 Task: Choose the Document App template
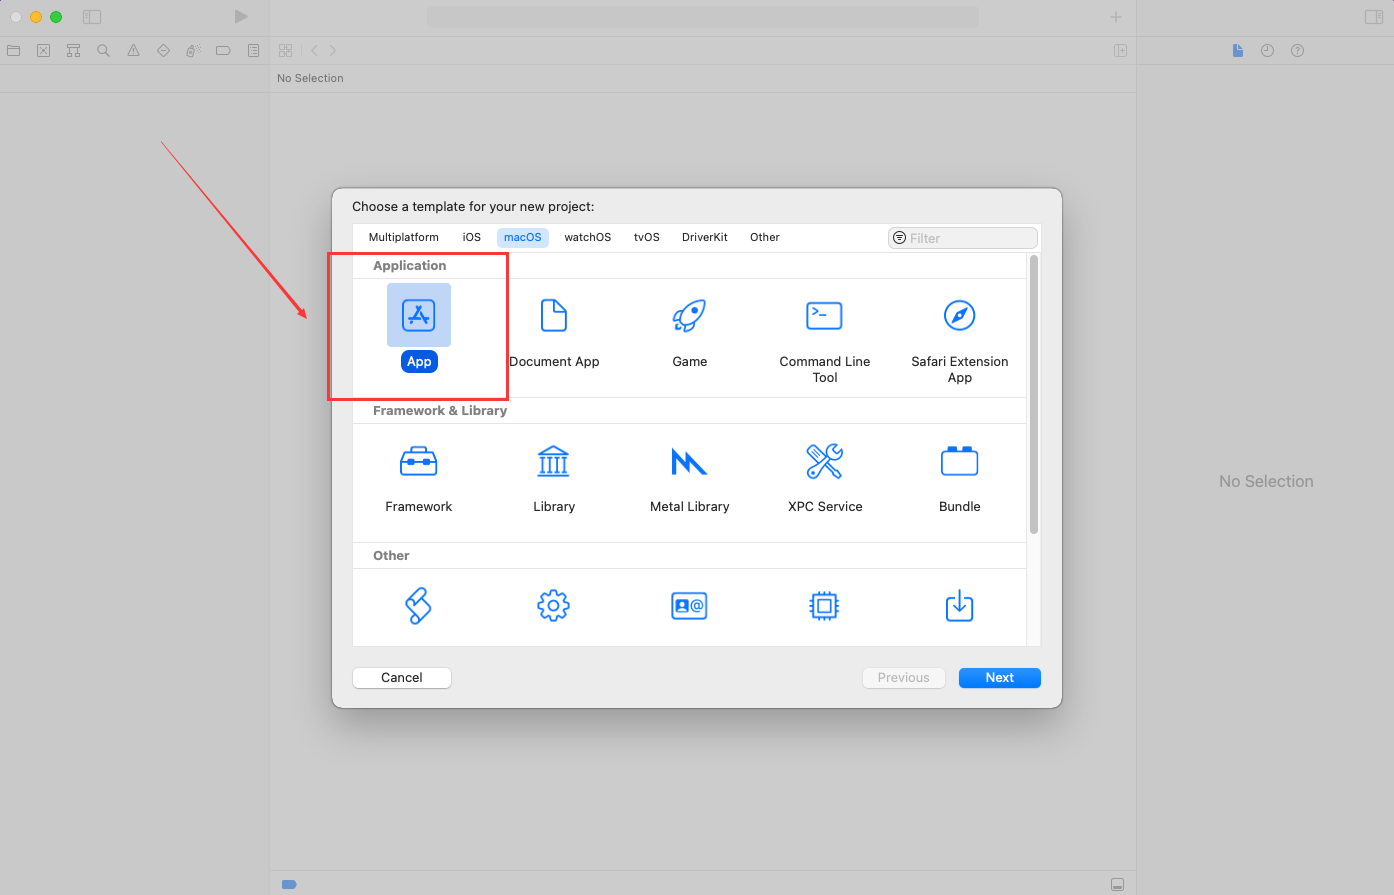554,316
